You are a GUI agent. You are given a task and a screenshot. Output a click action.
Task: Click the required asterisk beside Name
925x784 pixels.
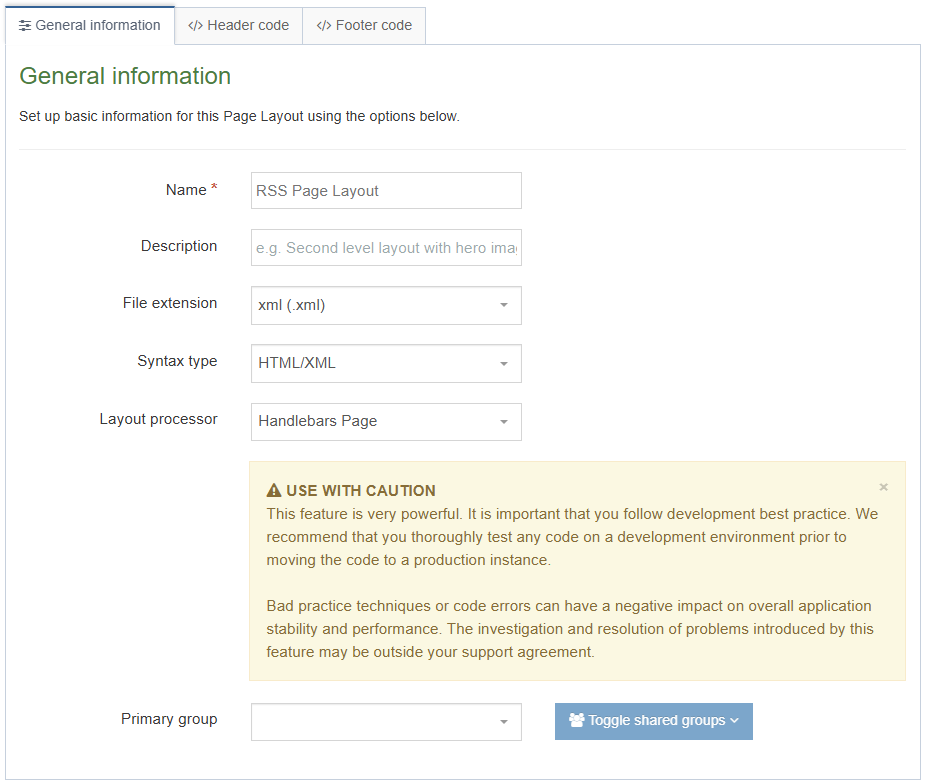click(215, 185)
